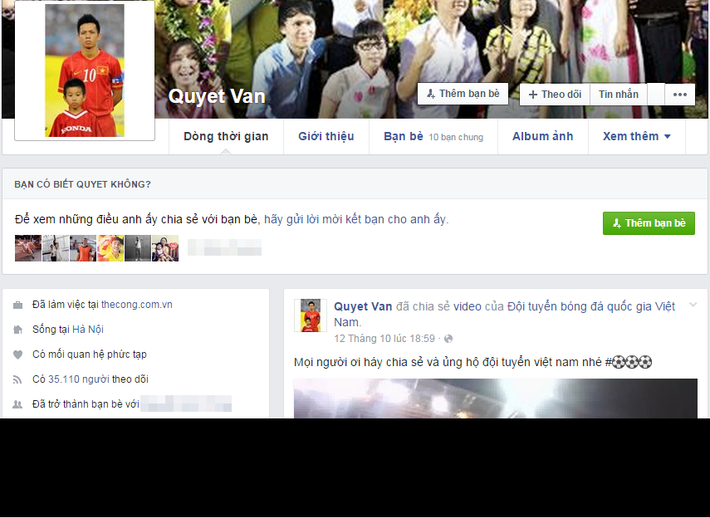Open the first mutual friend thumbnail
The width and height of the screenshot is (710, 518).
click(28, 248)
